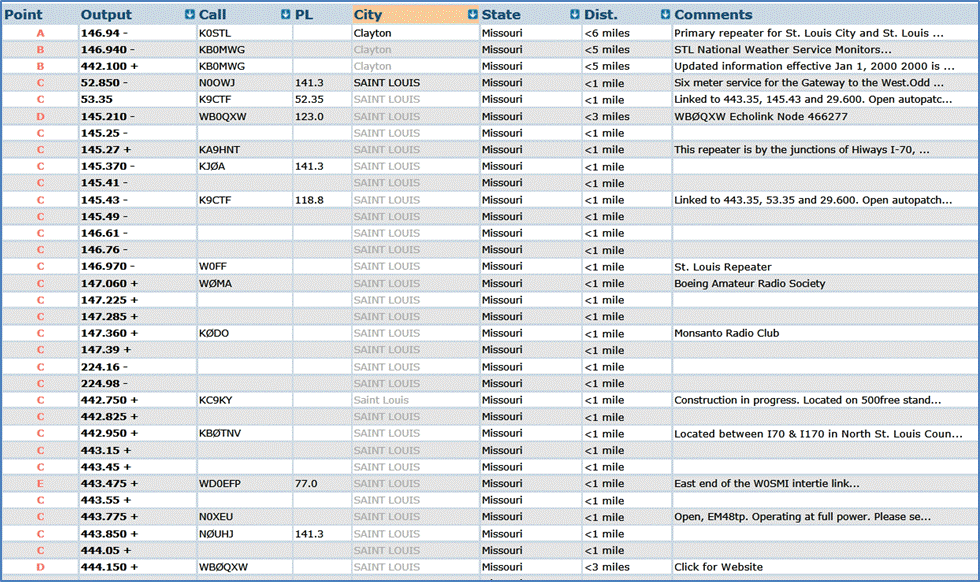Click the sort arrow icon in the Output column header
Image resolution: width=980 pixels, height=582 pixels.
[x=190, y=14]
